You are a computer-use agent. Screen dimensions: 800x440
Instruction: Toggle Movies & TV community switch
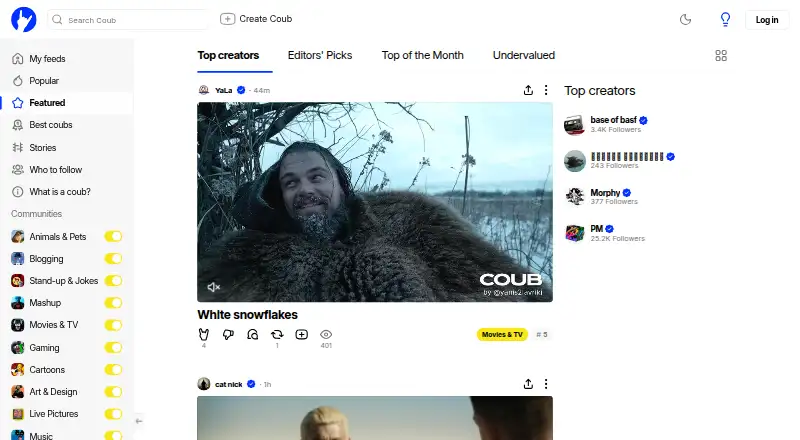113,325
